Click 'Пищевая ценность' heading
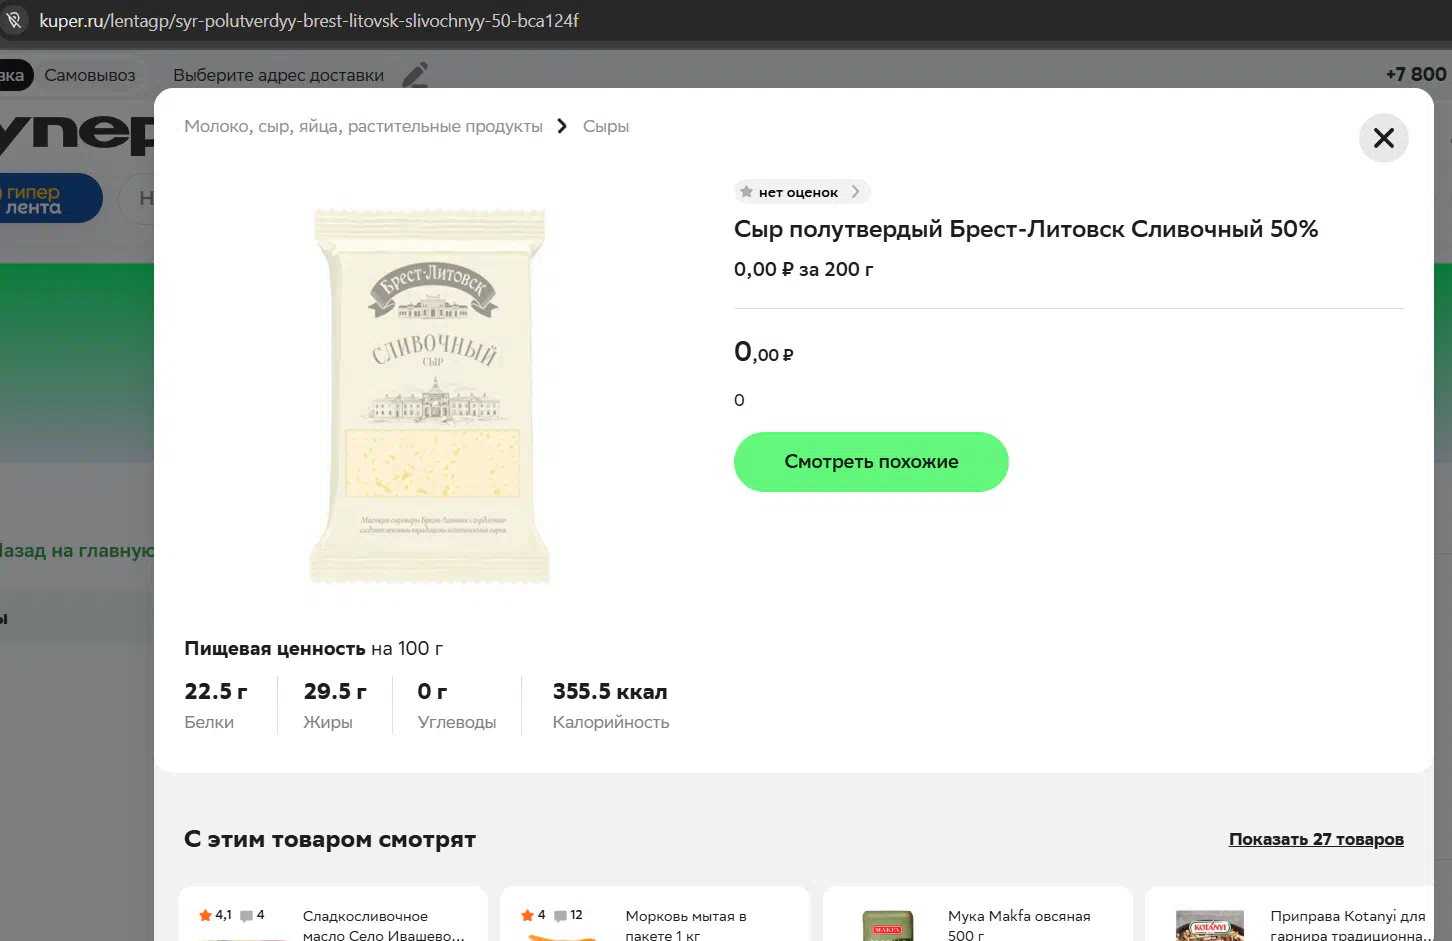This screenshot has width=1452, height=941. pyautogui.click(x=275, y=648)
